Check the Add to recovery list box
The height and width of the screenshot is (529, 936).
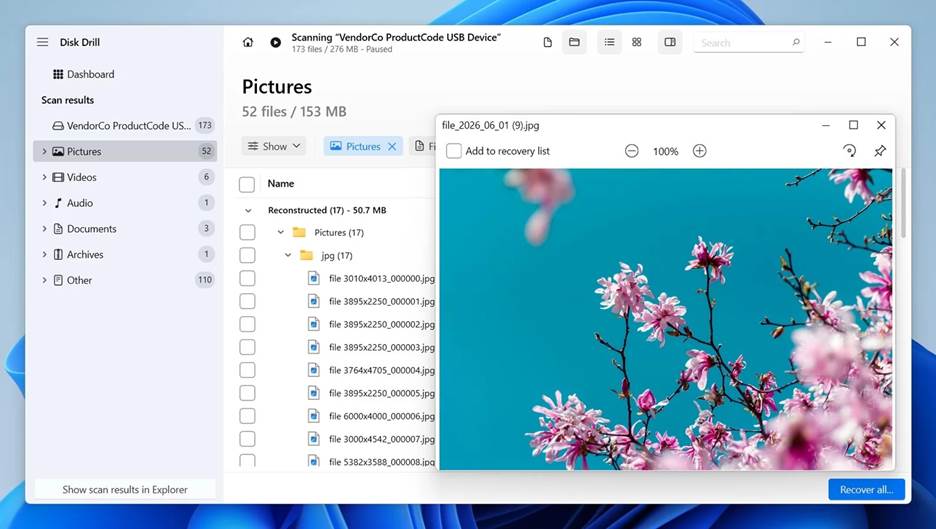pyautogui.click(x=454, y=151)
